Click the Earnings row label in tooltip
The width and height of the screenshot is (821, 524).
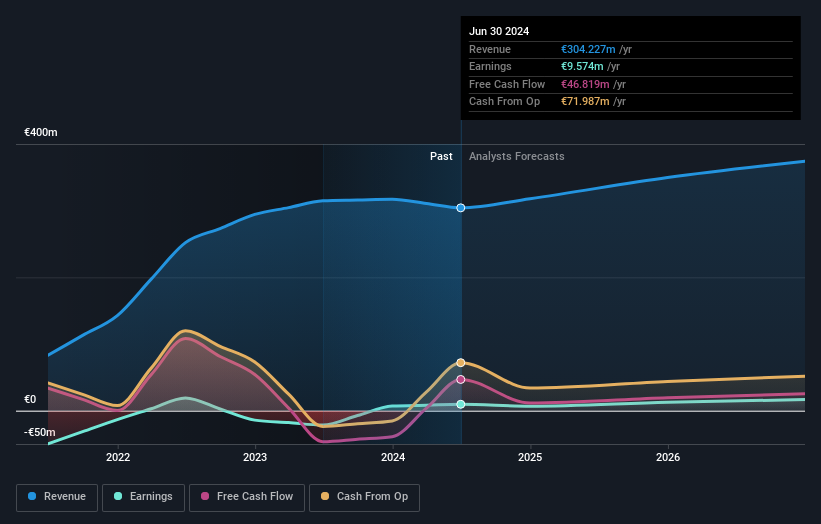coord(490,66)
